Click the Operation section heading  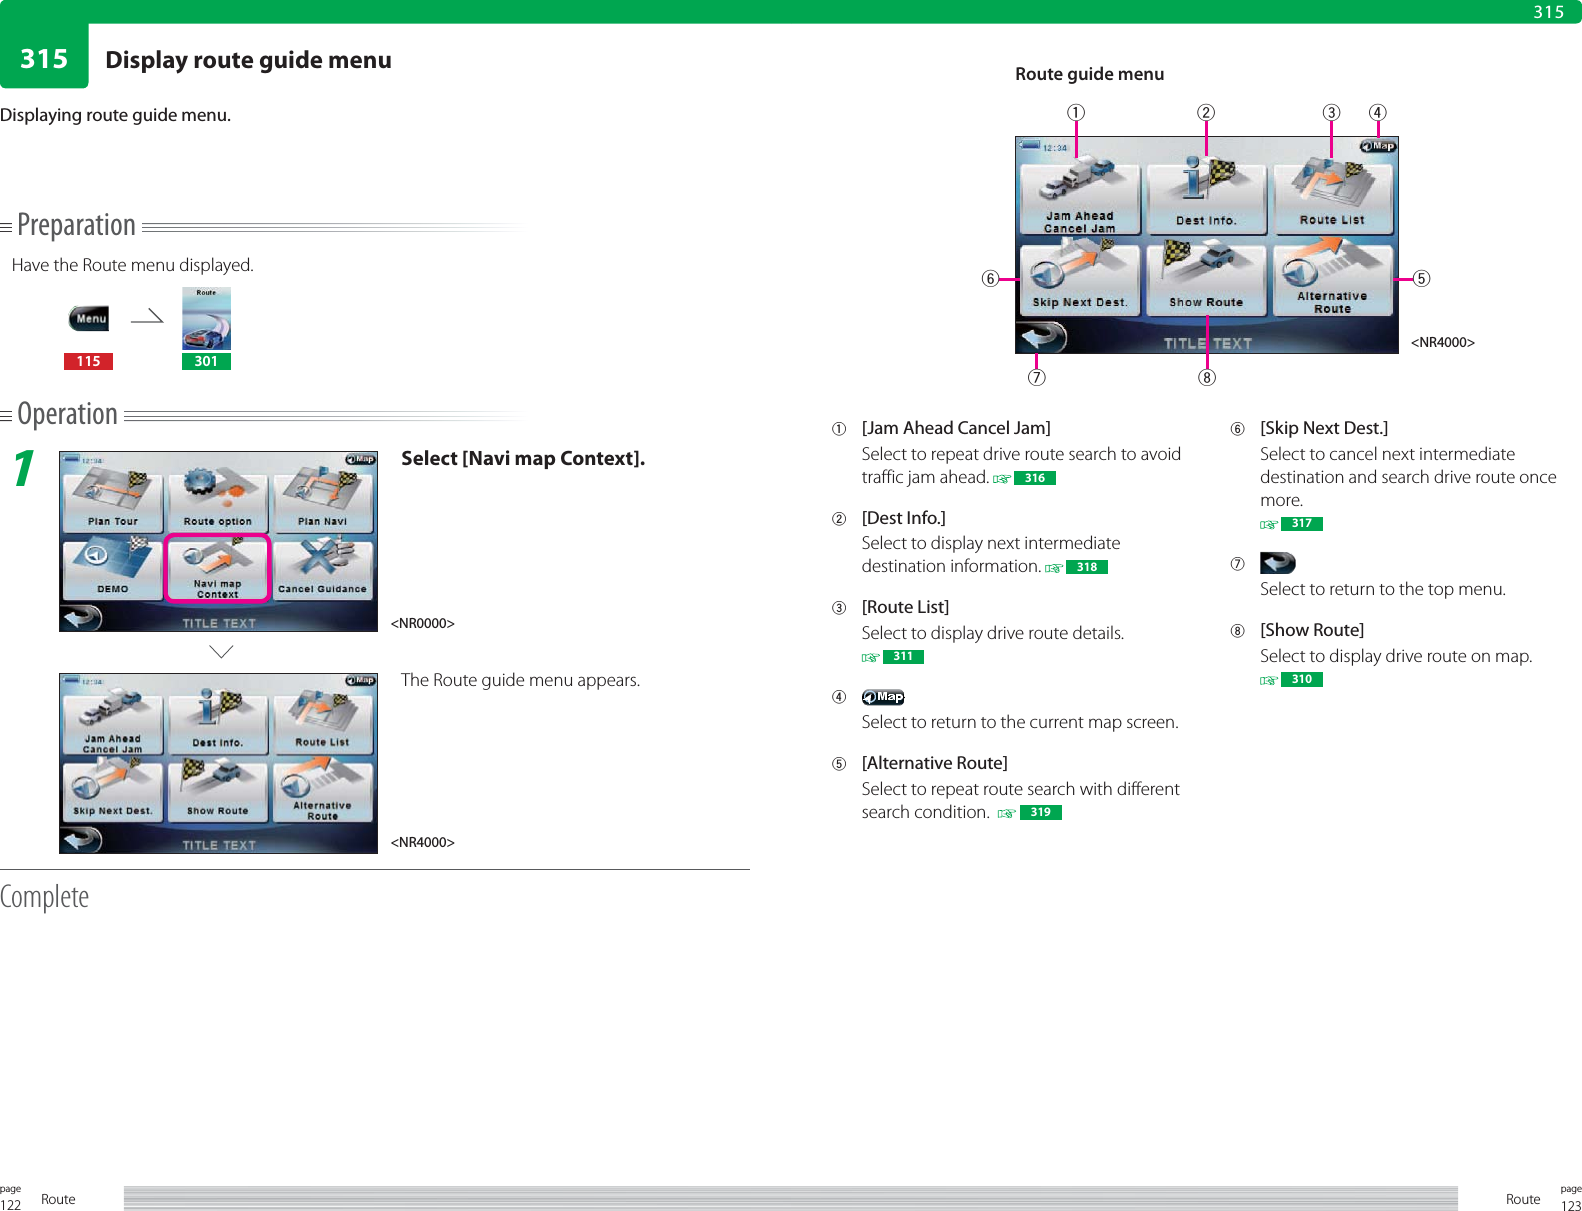[x=67, y=414]
